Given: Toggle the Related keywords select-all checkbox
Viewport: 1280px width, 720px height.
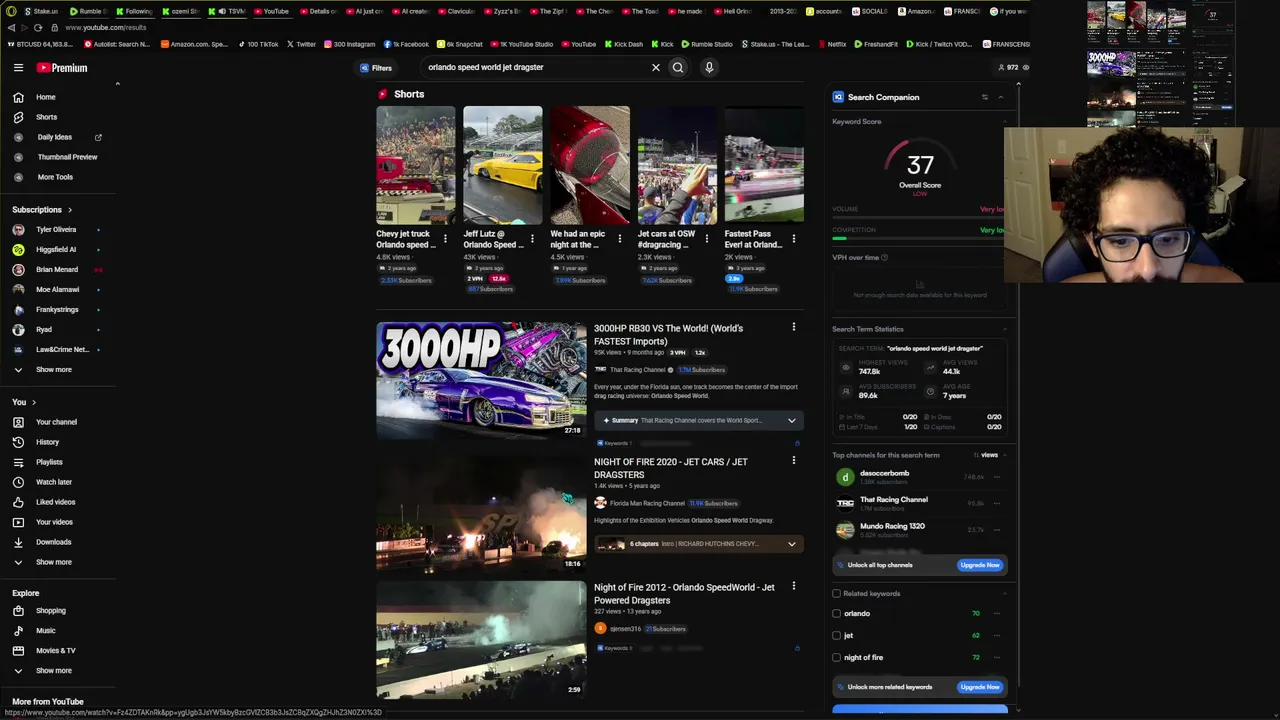Looking at the screenshot, I should tap(836, 594).
